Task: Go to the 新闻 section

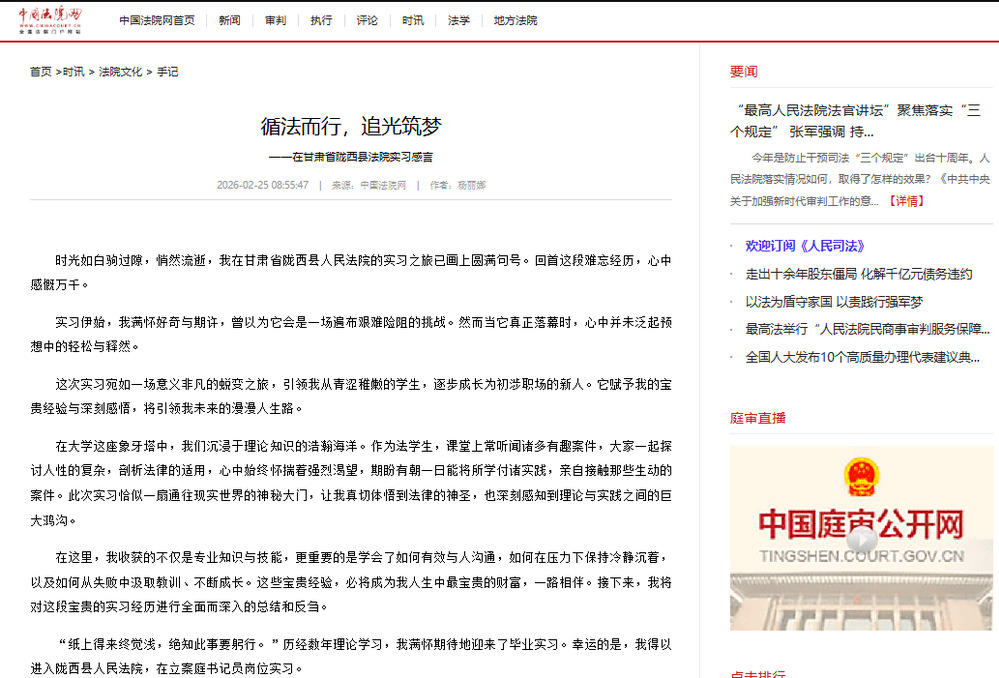Action: (229, 20)
